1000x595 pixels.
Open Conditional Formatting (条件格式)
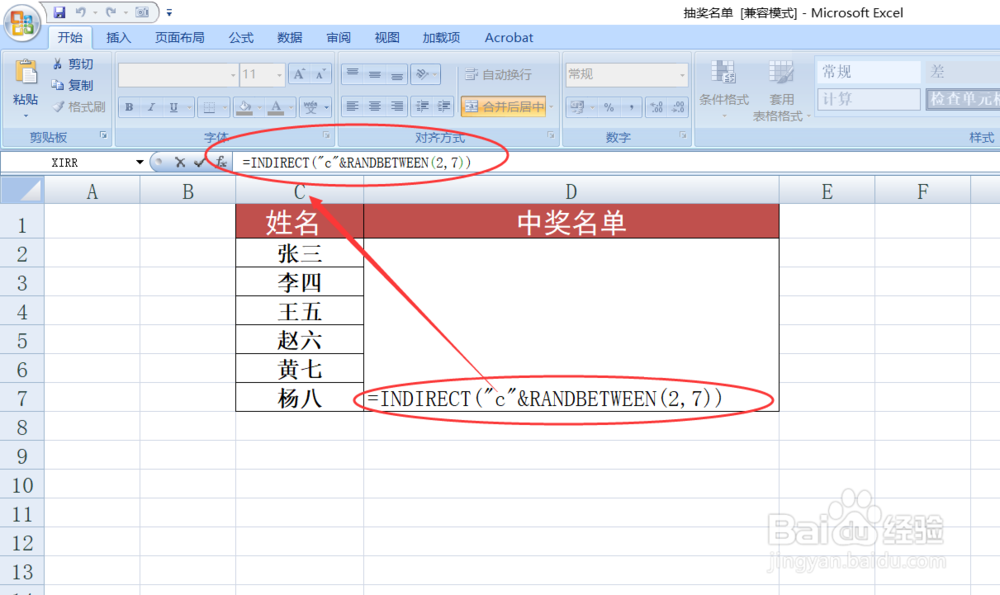point(724,85)
